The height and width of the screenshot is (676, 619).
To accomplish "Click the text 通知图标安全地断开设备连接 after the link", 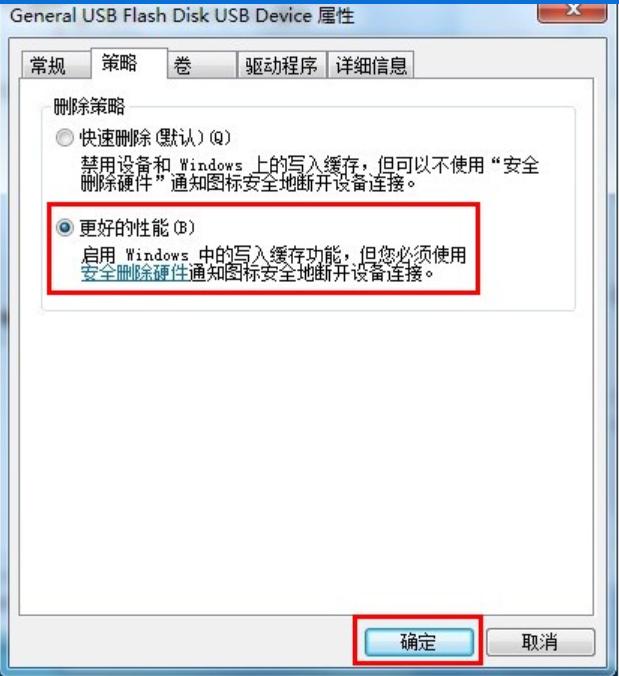I will coord(311,273).
